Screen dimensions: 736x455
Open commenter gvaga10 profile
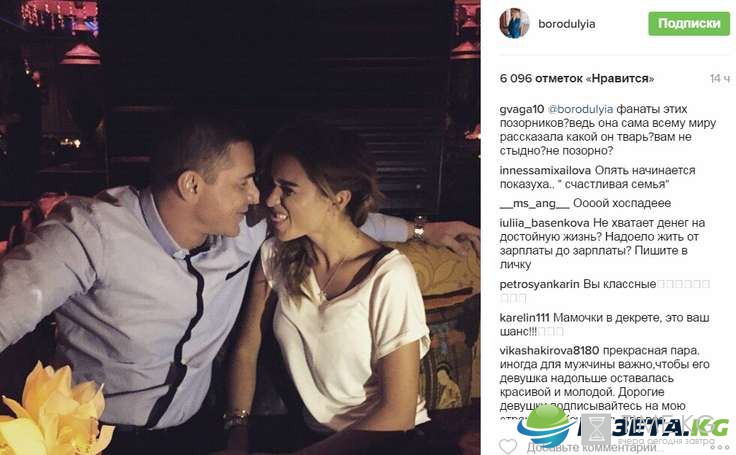(x=521, y=109)
